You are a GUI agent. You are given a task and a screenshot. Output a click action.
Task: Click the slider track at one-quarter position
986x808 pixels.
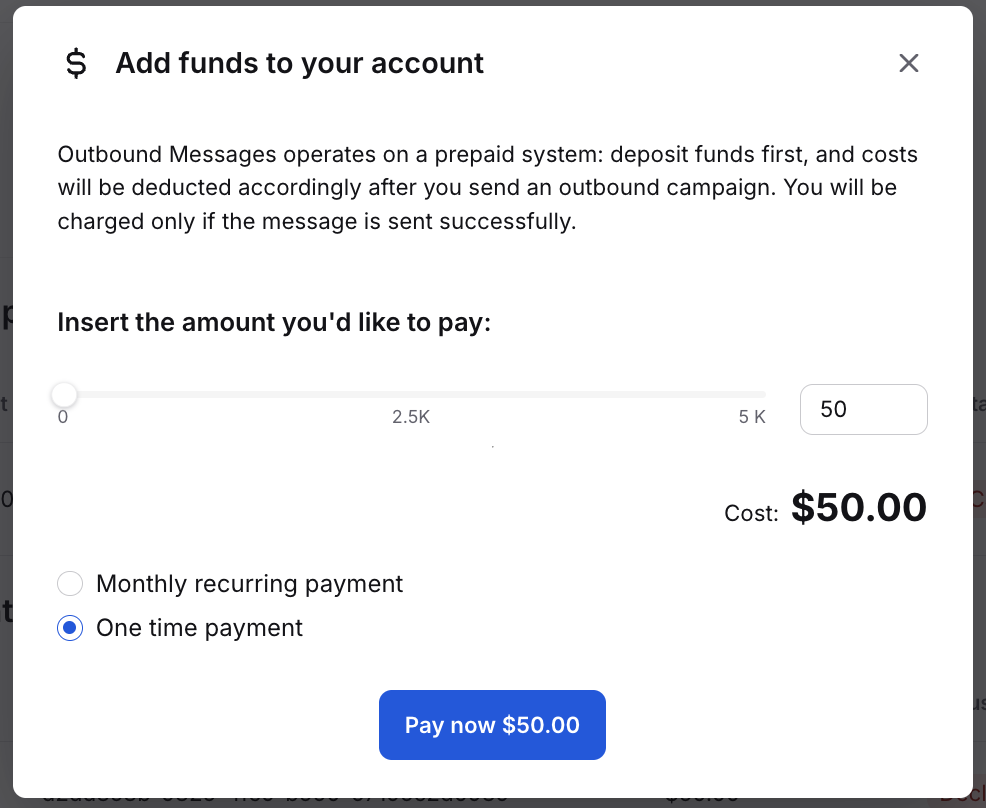point(238,395)
